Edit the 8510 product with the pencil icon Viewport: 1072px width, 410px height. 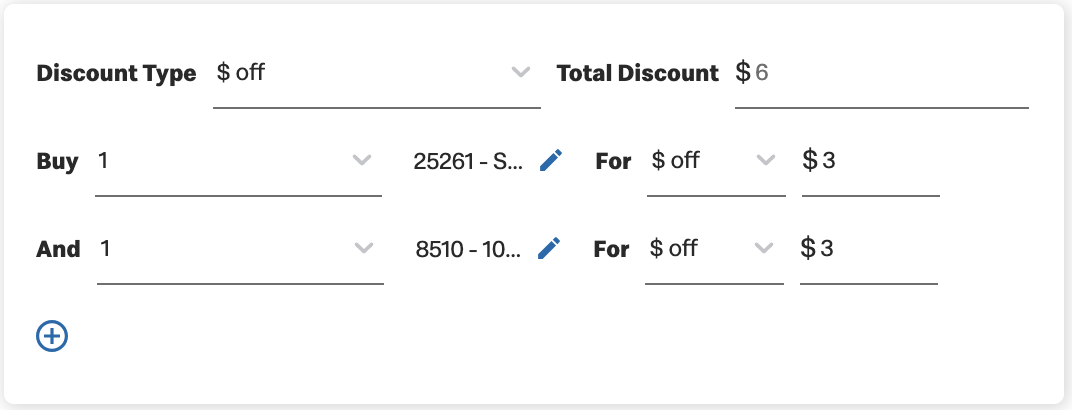pyautogui.click(x=549, y=248)
